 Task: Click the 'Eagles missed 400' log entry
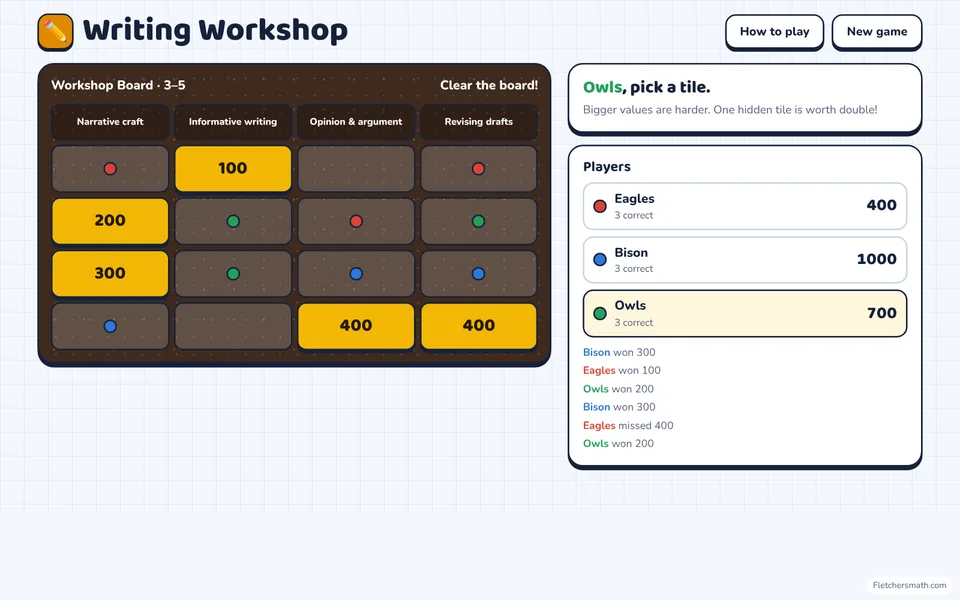pos(628,426)
